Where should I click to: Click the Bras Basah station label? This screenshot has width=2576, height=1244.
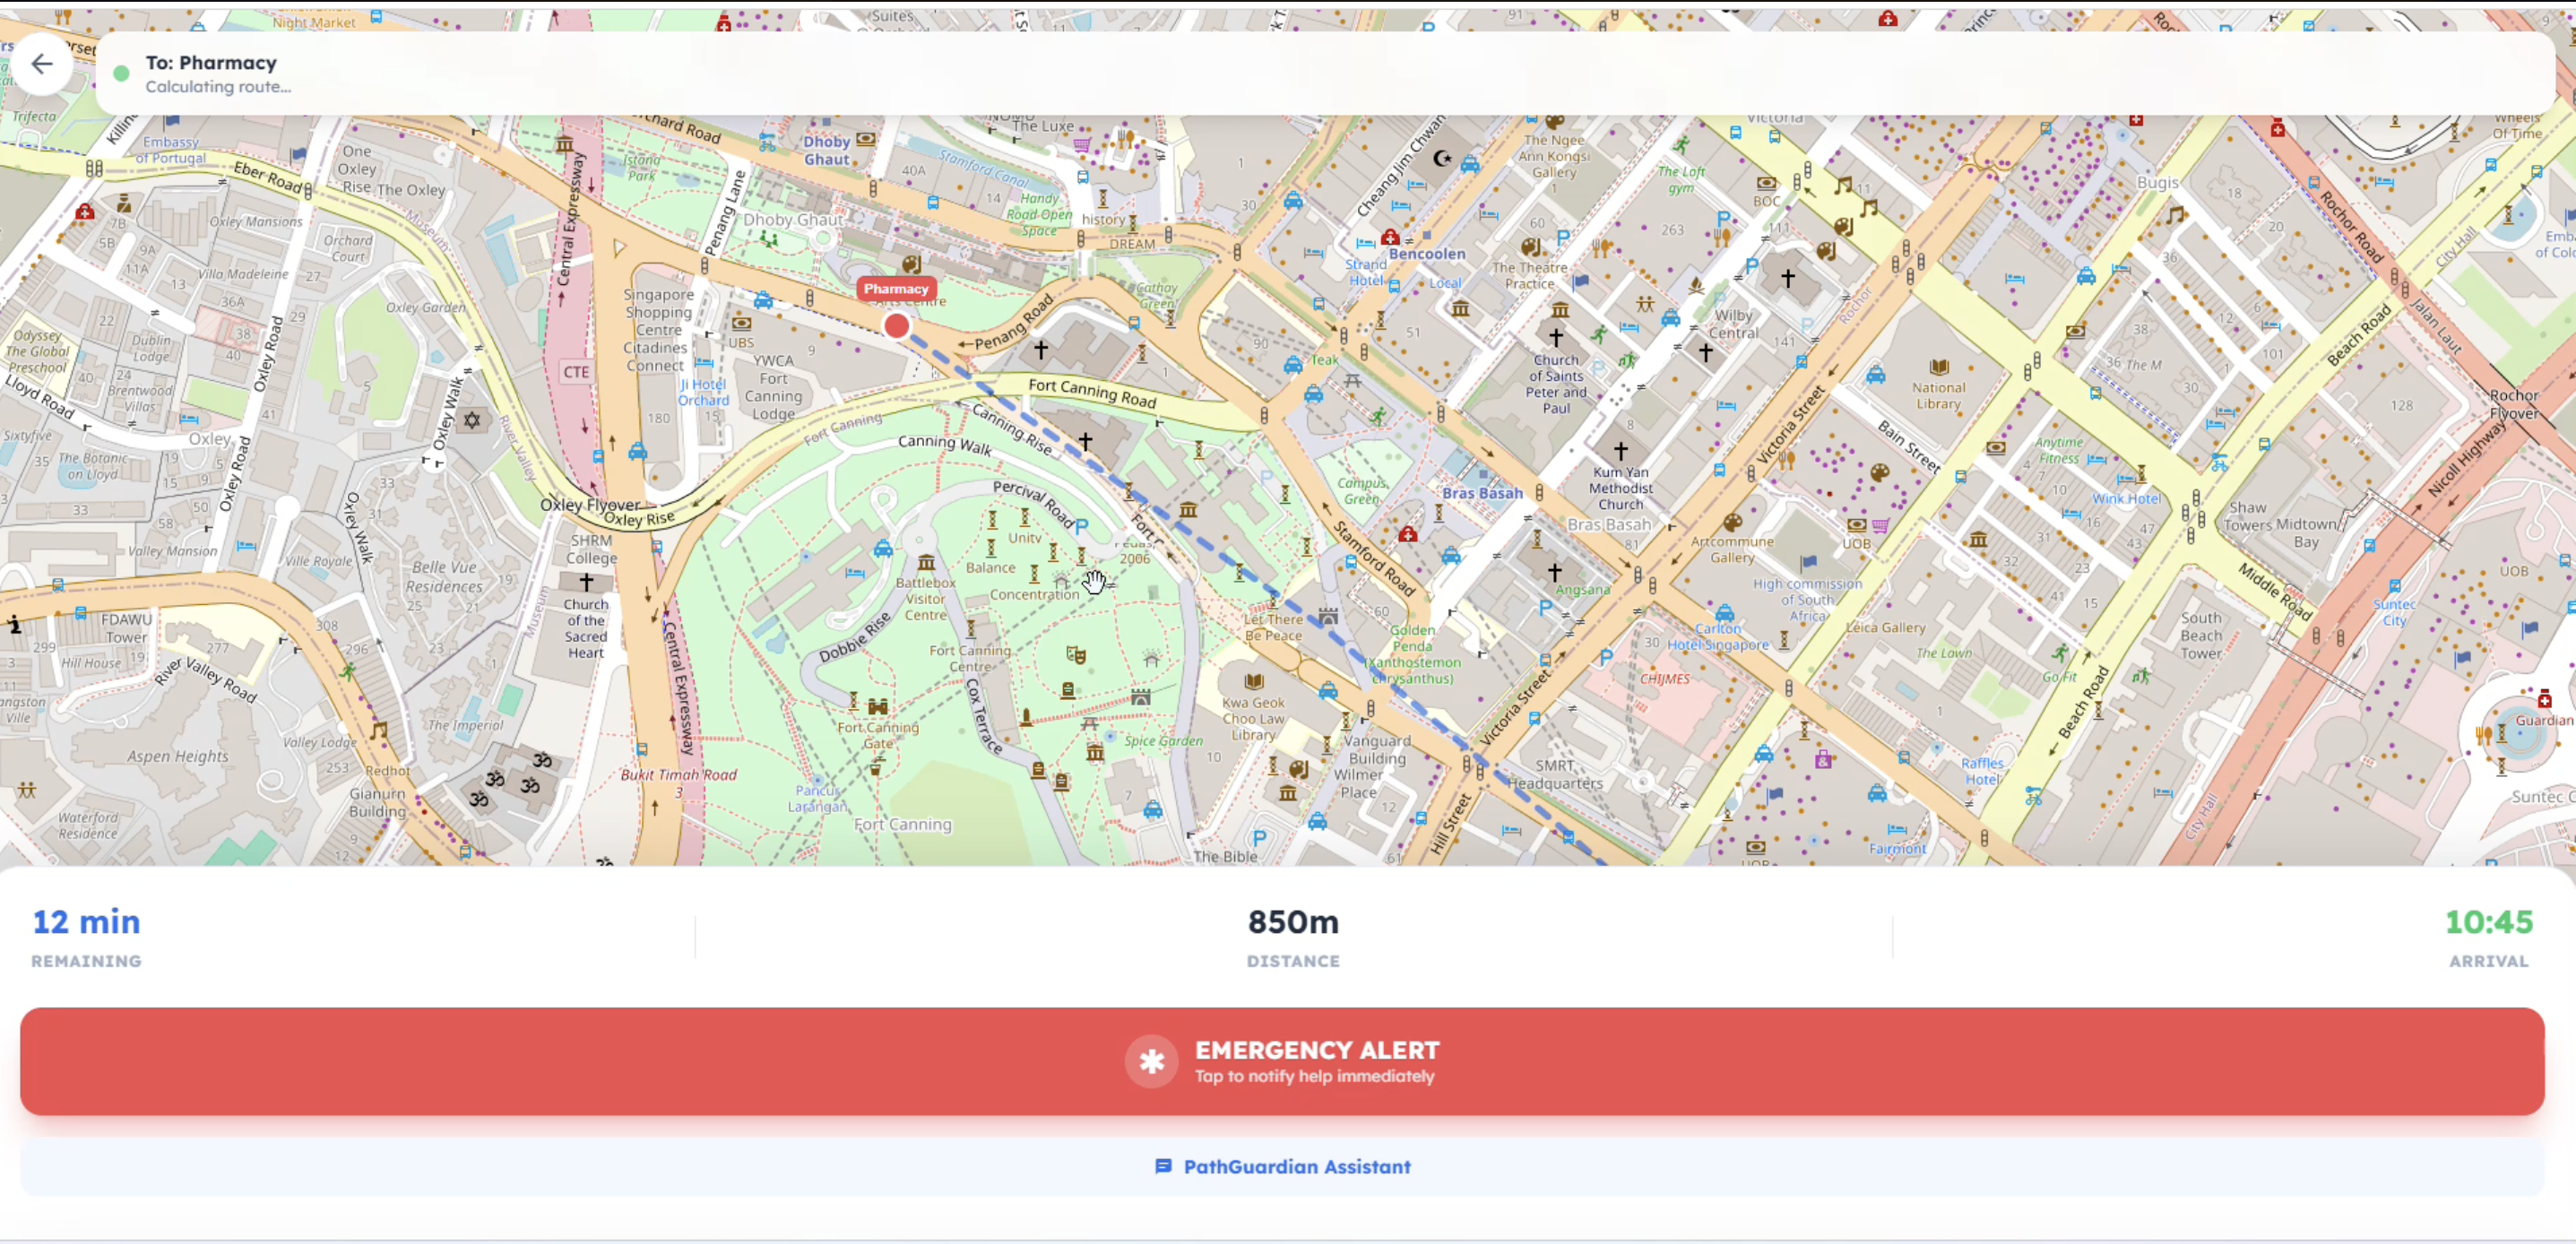coord(1482,493)
